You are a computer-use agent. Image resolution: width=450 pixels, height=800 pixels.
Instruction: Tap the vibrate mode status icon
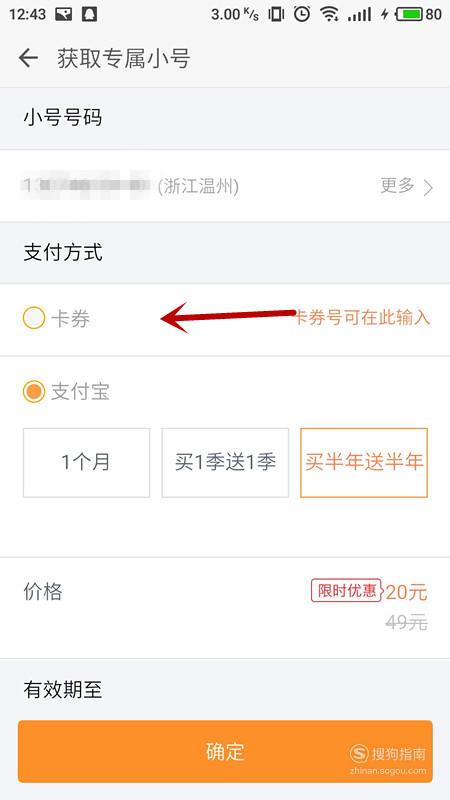pyautogui.click(x=276, y=14)
